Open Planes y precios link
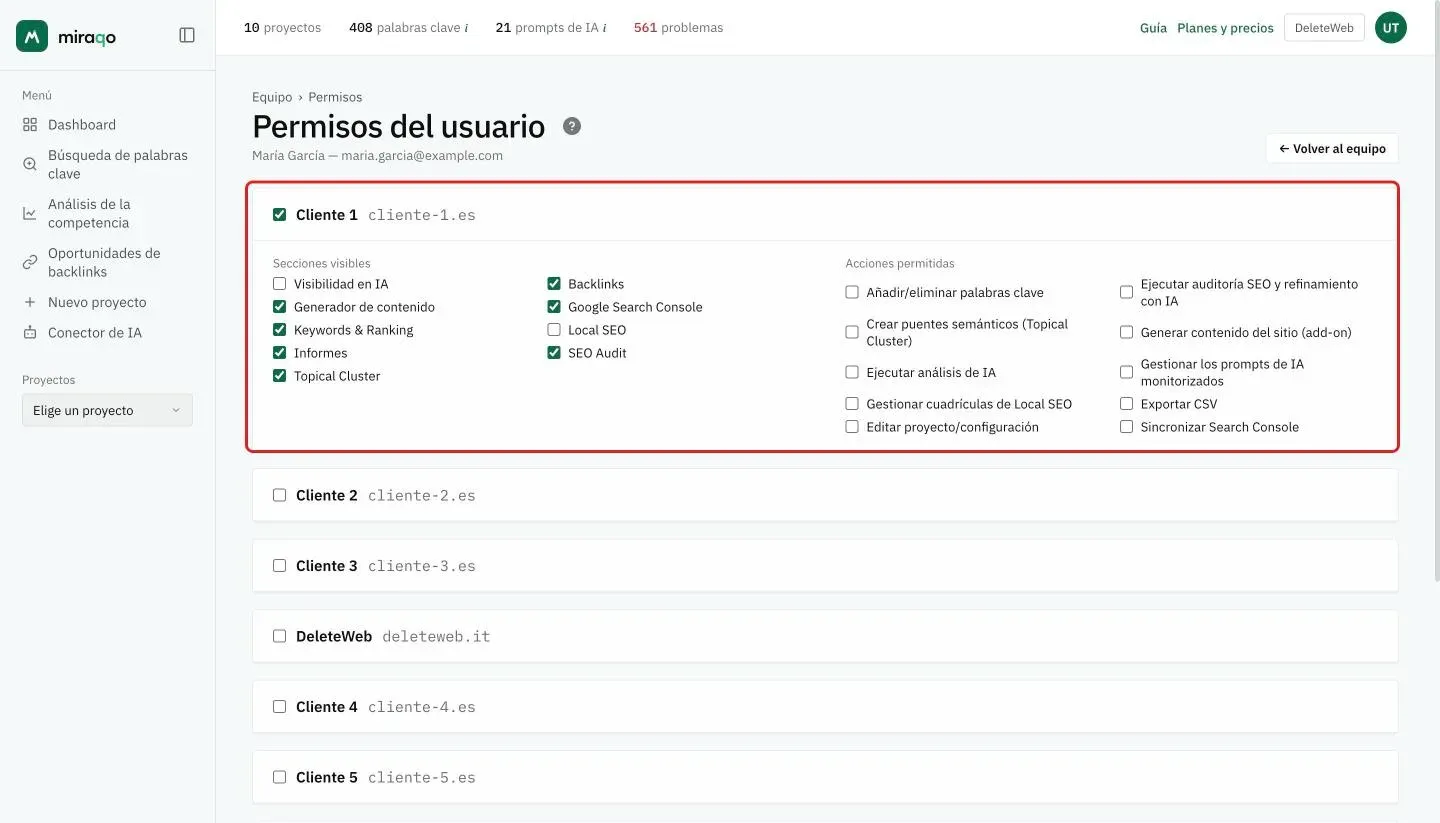Viewport: 1440px width, 823px height. [x=1225, y=28]
